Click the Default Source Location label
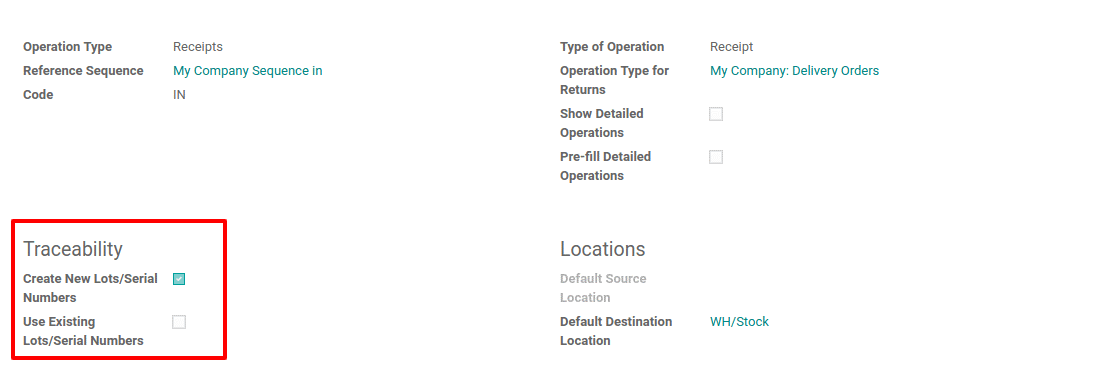 [x=603, y=288]
